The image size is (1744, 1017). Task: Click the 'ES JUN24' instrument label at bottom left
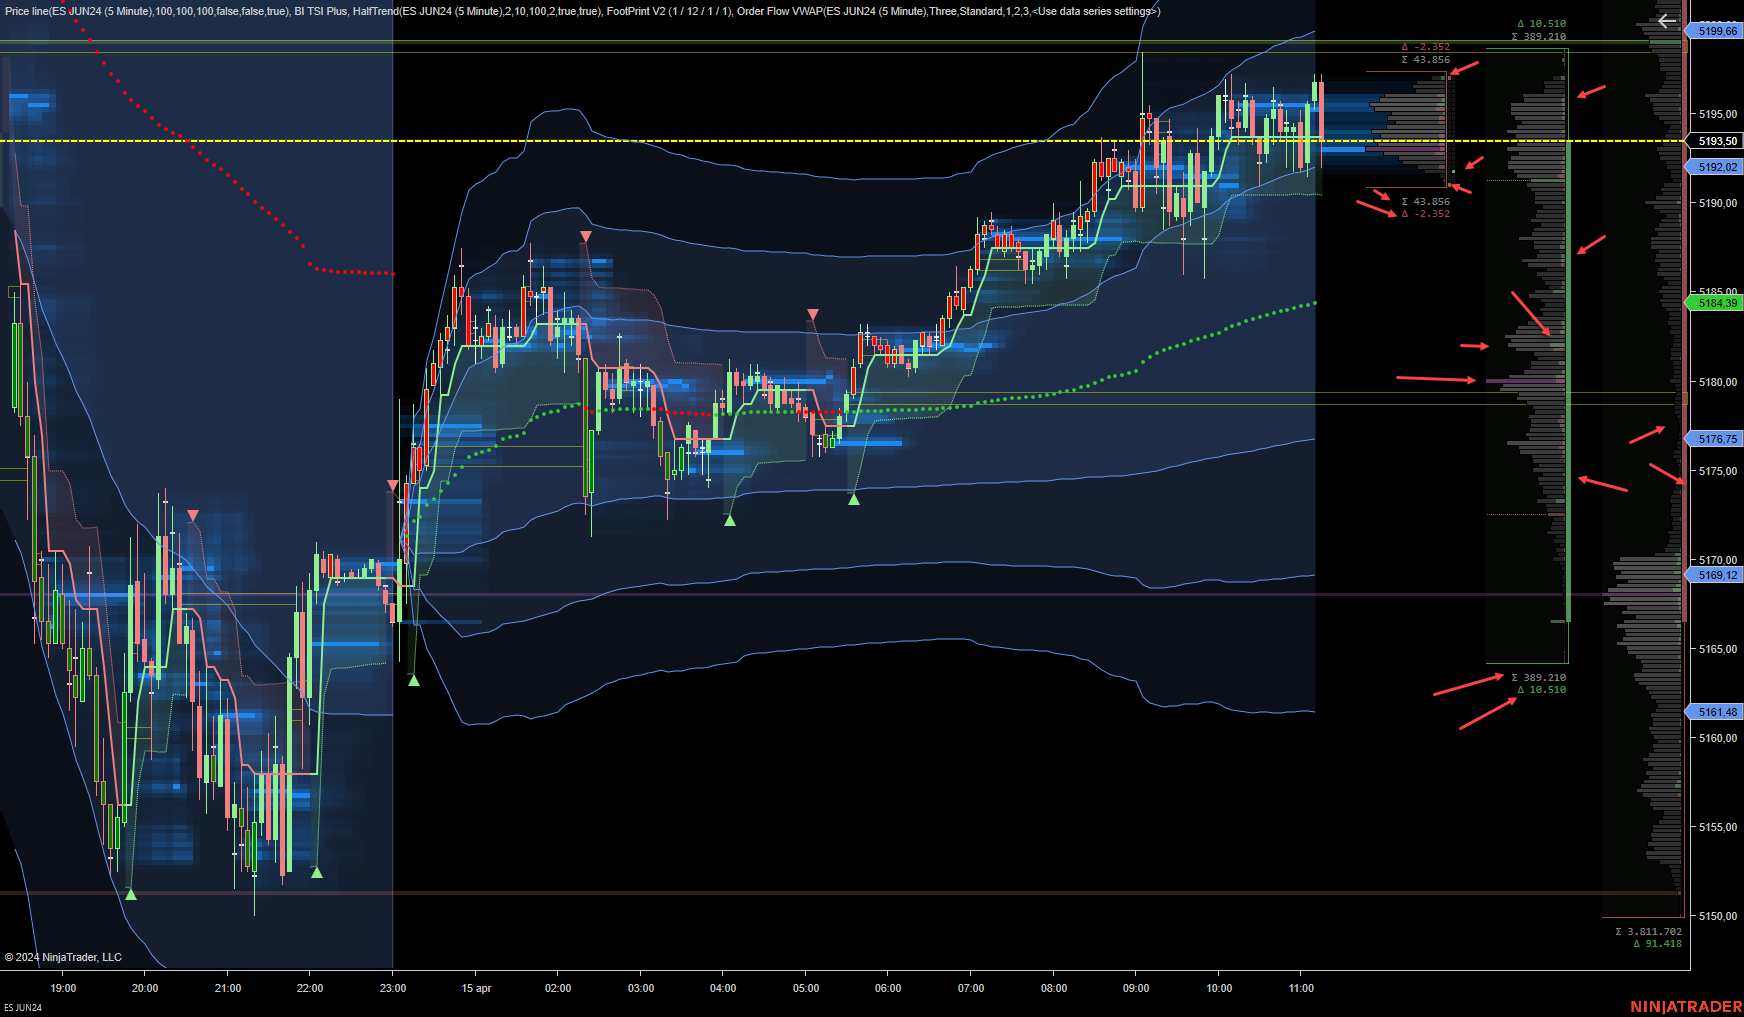(23, 1008)
